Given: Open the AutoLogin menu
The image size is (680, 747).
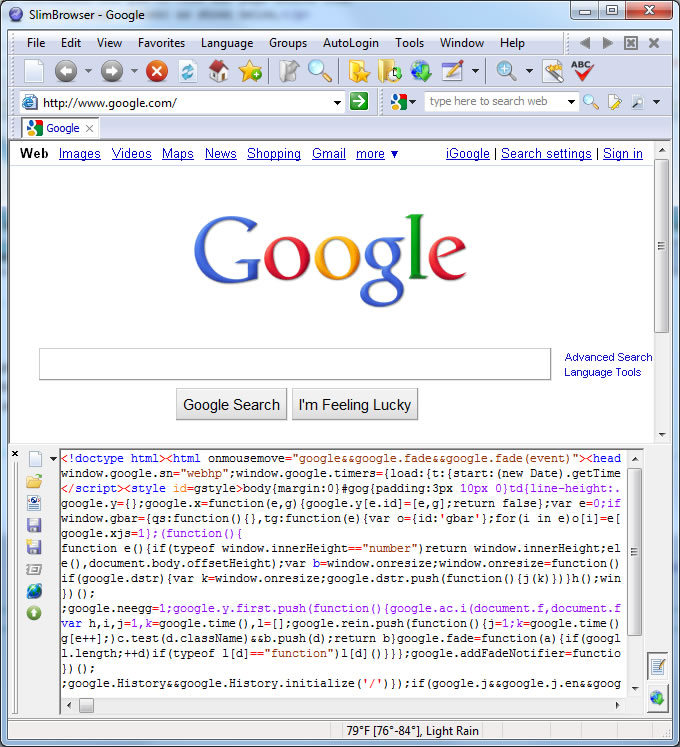Looking at the screenshot, I should [351, 43].
